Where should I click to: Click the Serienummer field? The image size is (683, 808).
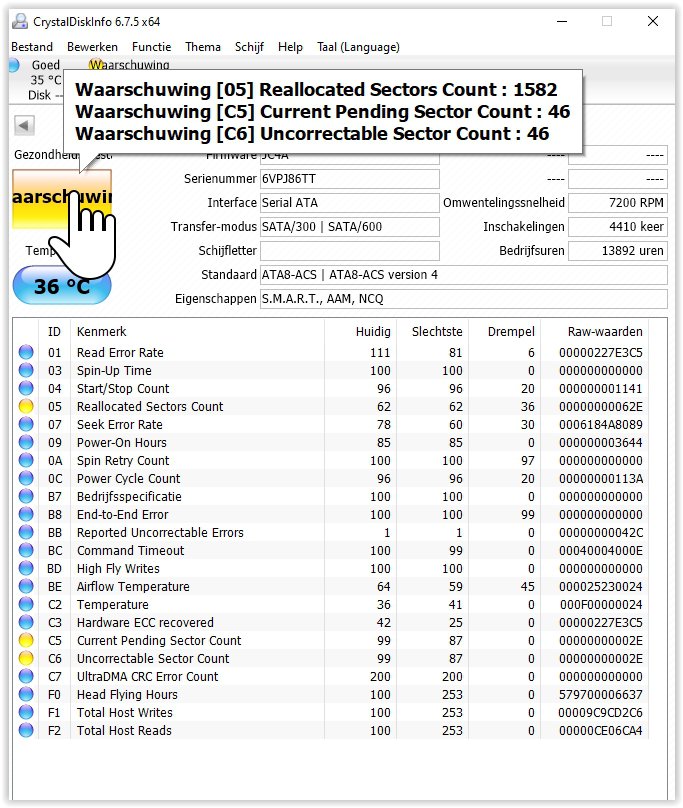pos(349,179)
